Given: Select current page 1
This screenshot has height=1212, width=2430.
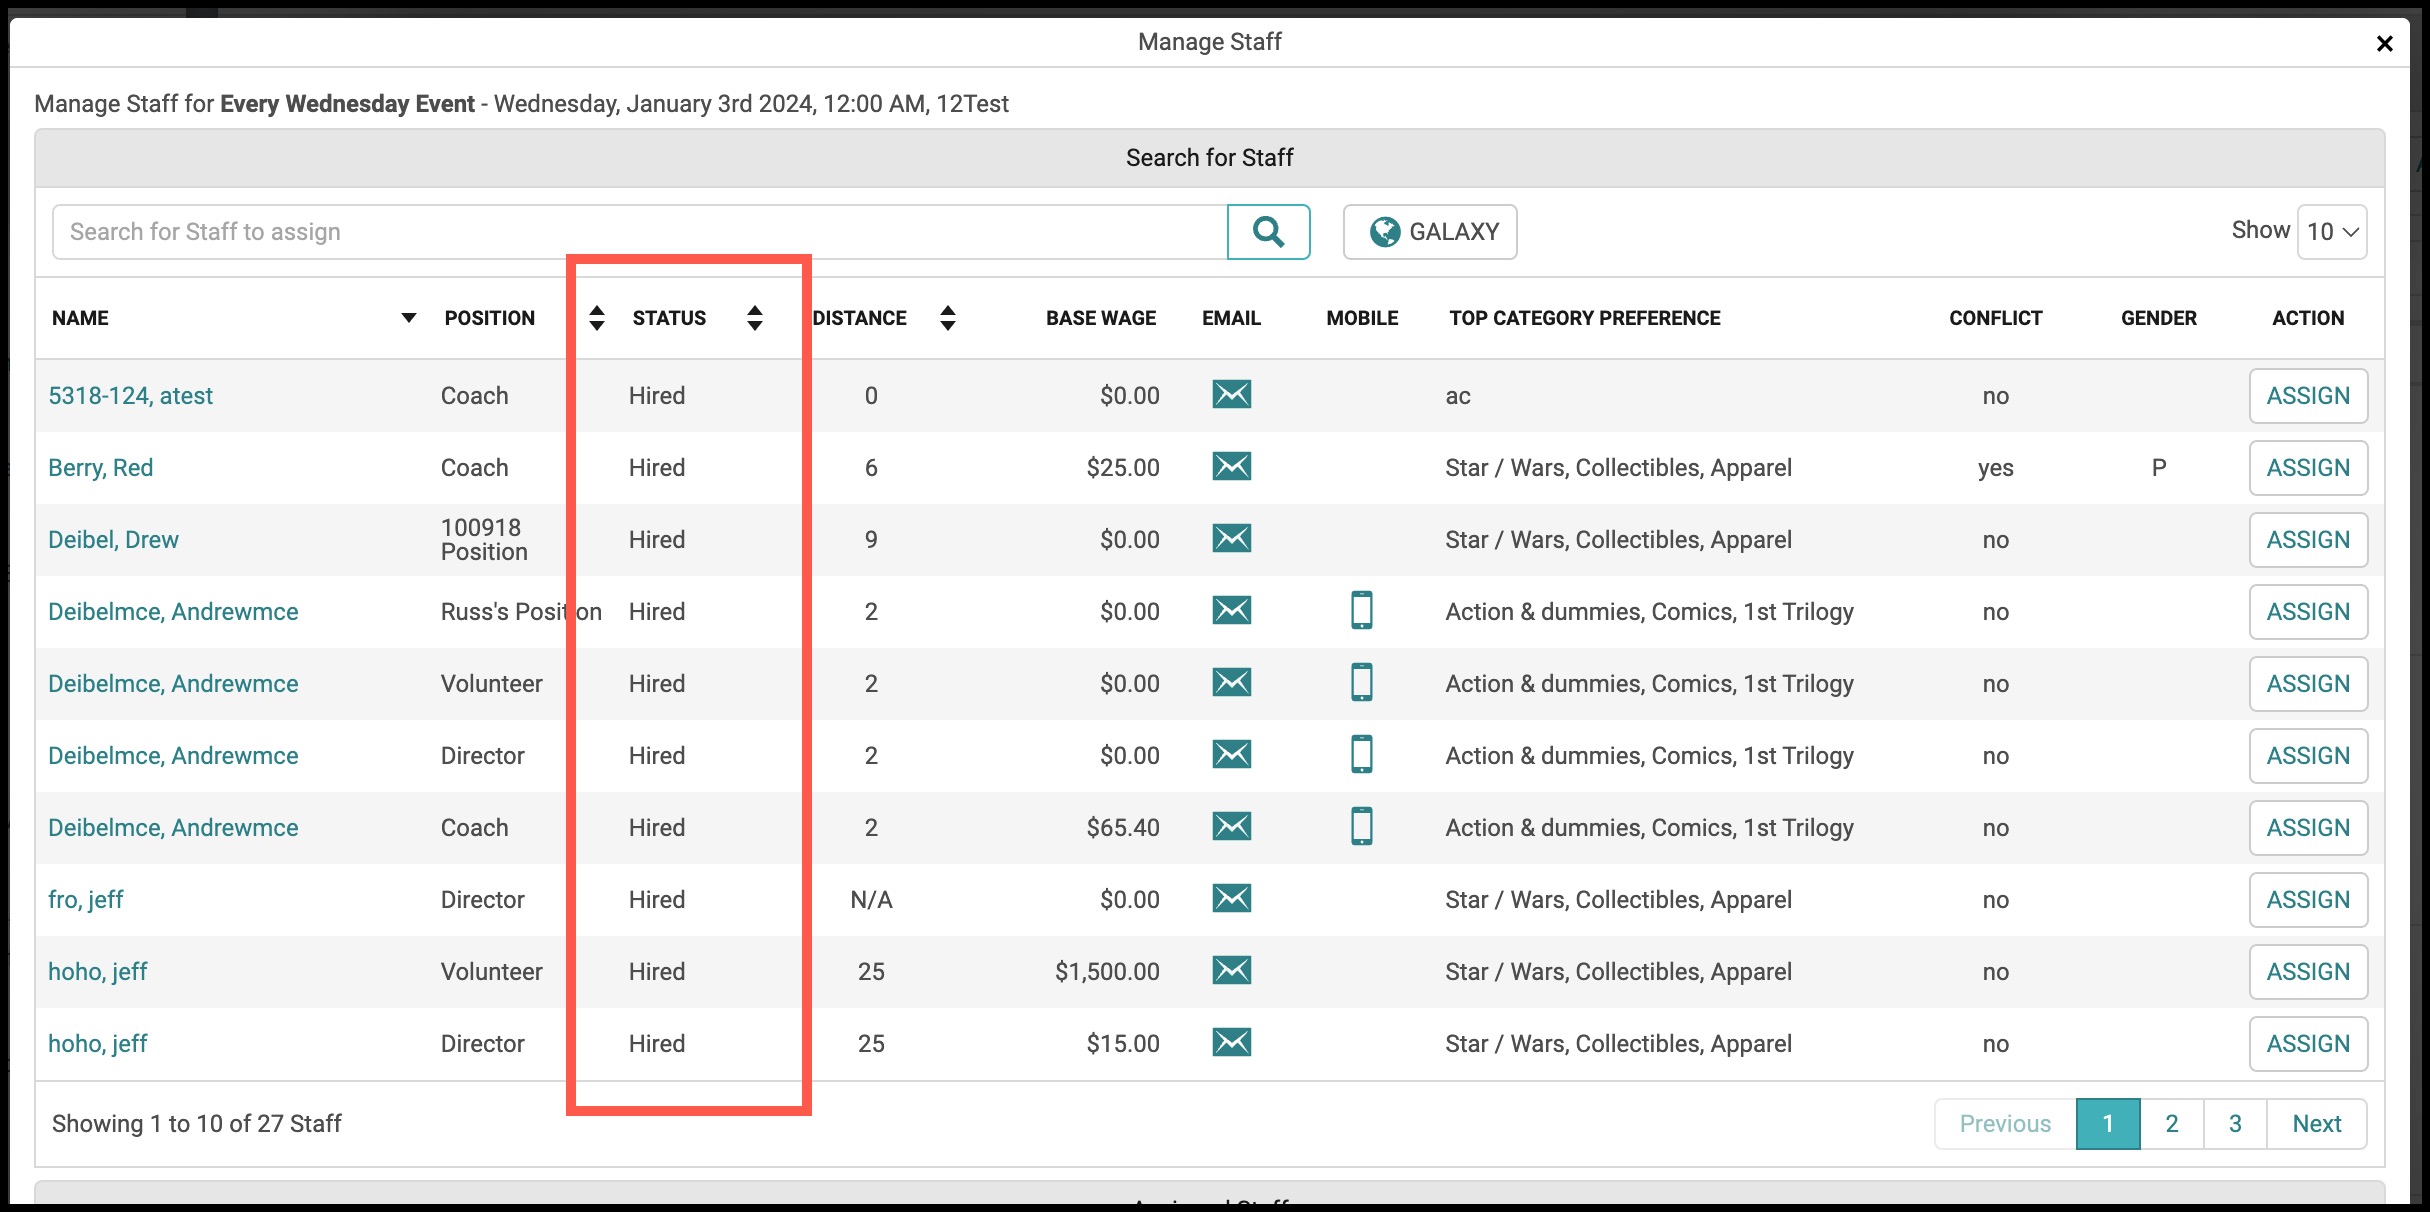Looking at the screenshot, I should pyautogui.click(x=2108, y=1124).
